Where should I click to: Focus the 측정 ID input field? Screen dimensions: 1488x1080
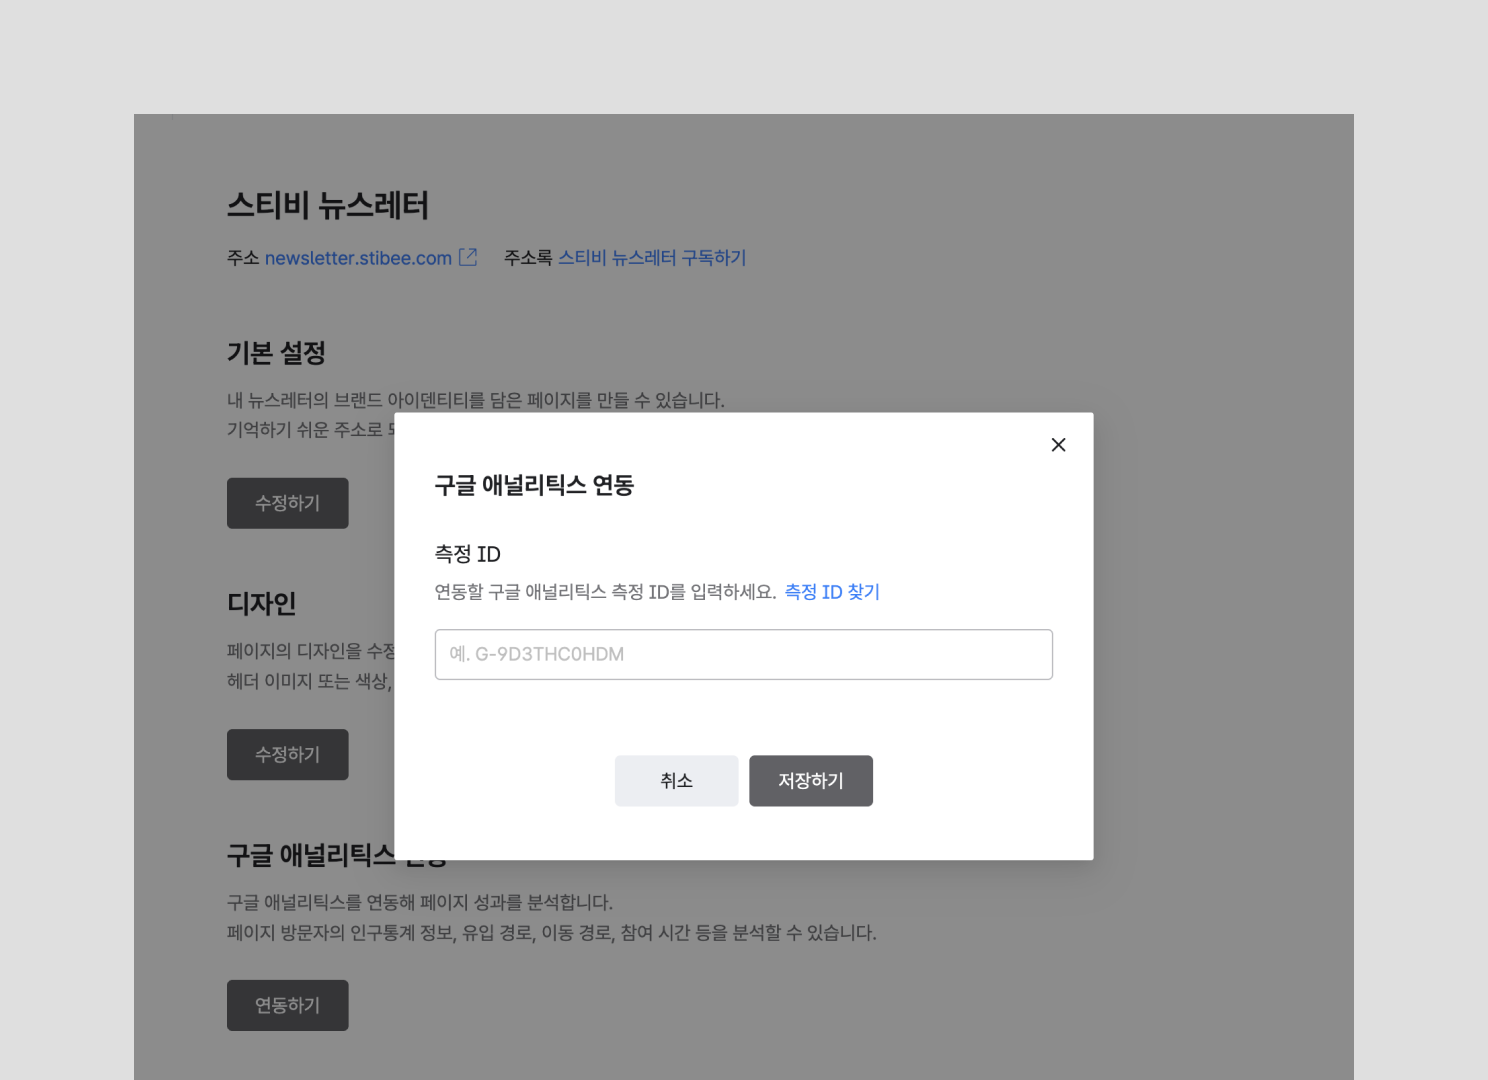coord(744,654)
